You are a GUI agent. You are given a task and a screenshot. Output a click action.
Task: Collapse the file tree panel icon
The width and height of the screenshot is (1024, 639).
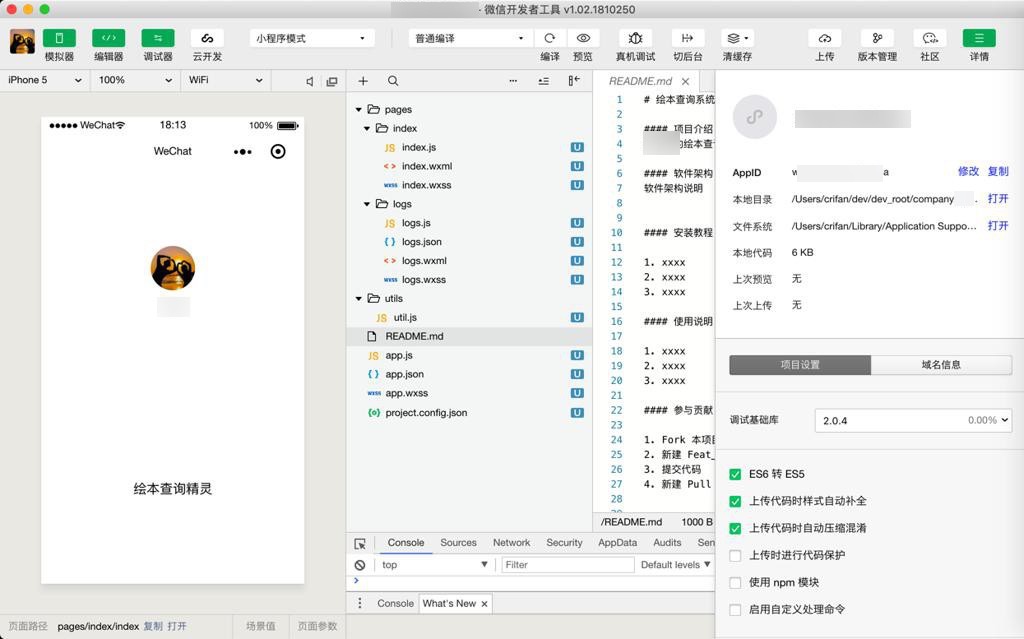573,80
